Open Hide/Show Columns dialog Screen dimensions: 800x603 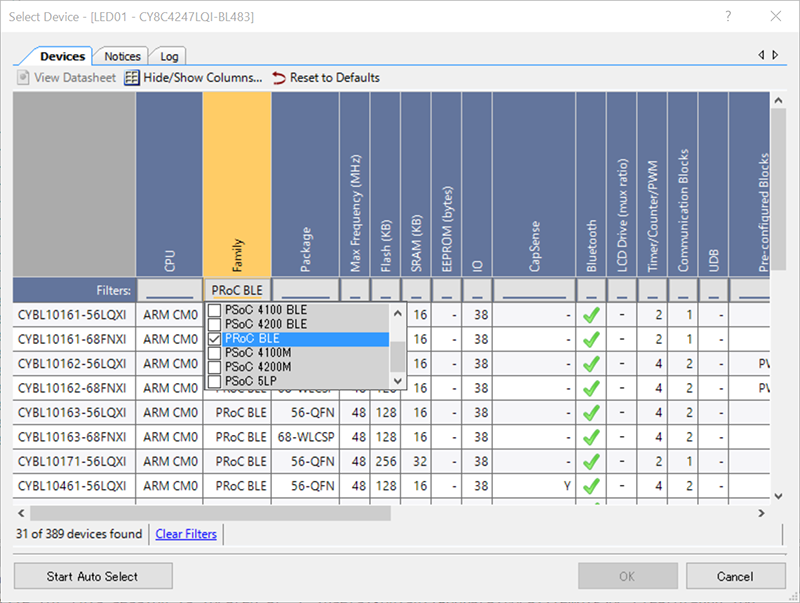coord(193,78)
